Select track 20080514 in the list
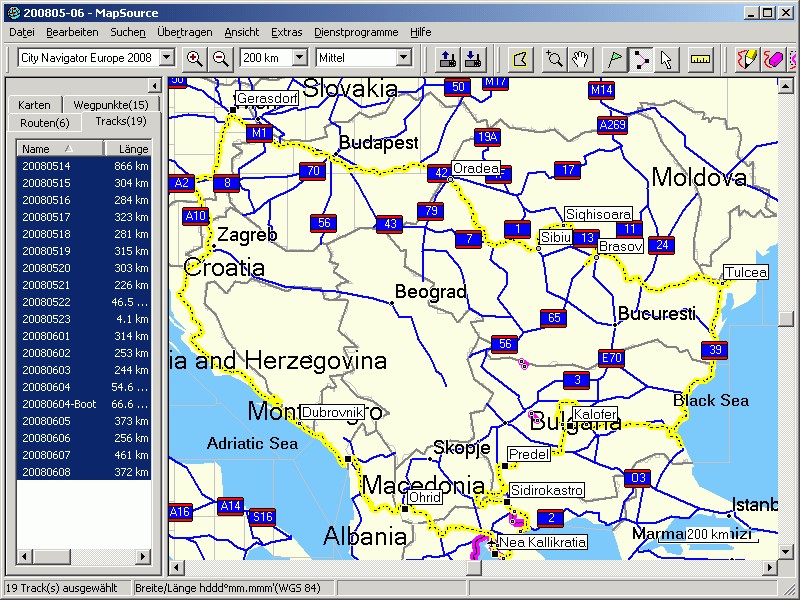This screenshot has height=600, width=800. (84, 166)
